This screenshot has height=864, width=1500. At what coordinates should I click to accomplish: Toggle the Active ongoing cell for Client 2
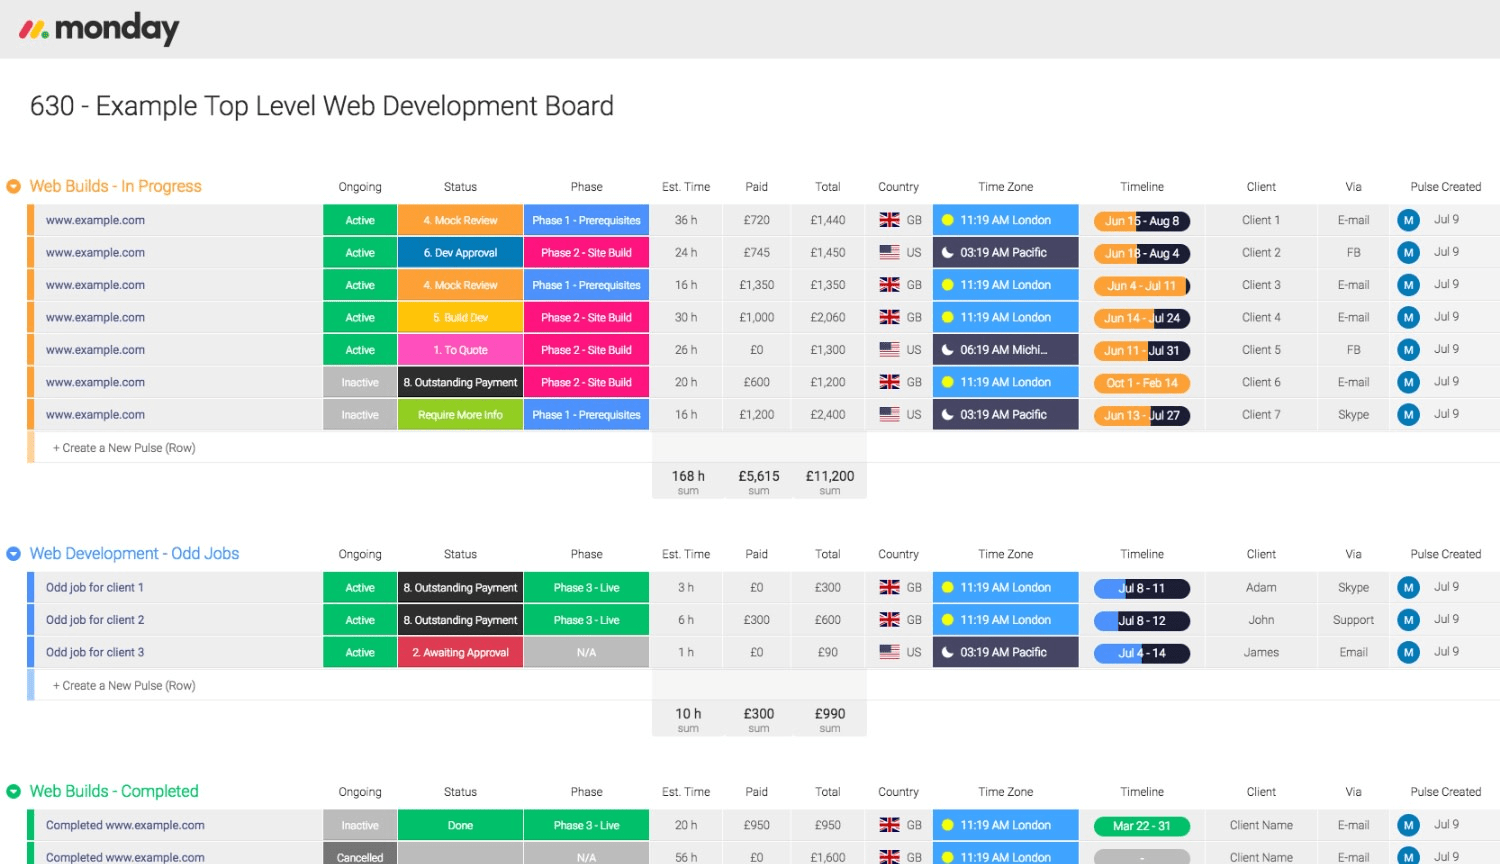pos(360,253)
